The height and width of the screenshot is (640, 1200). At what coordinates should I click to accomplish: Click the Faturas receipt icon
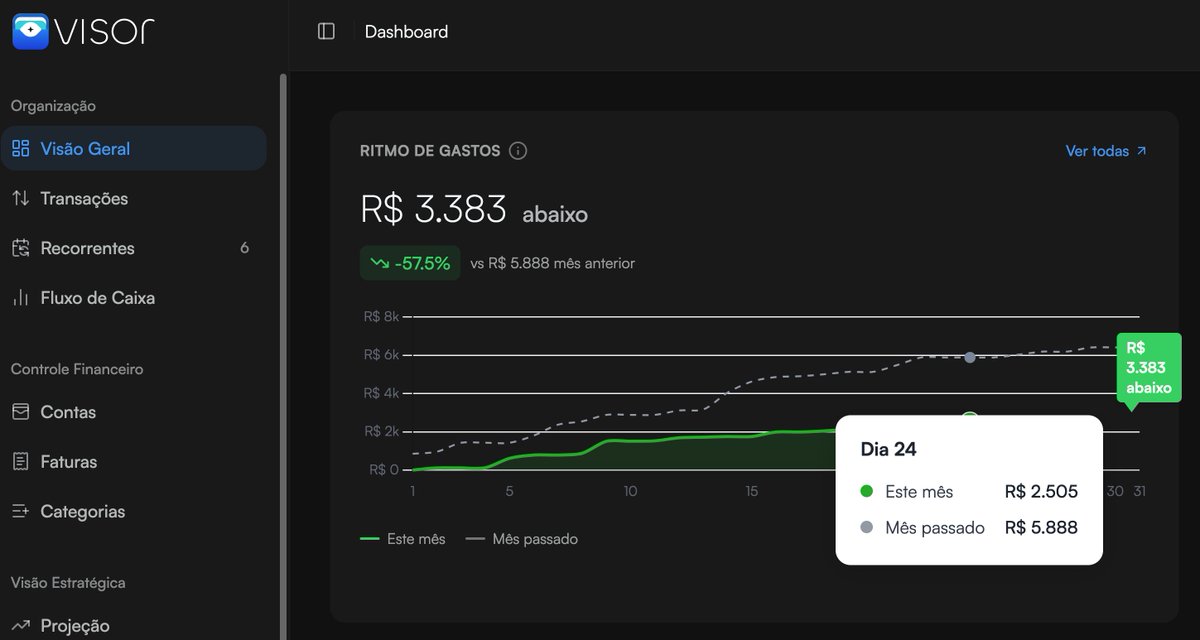(x=20, y=462)
